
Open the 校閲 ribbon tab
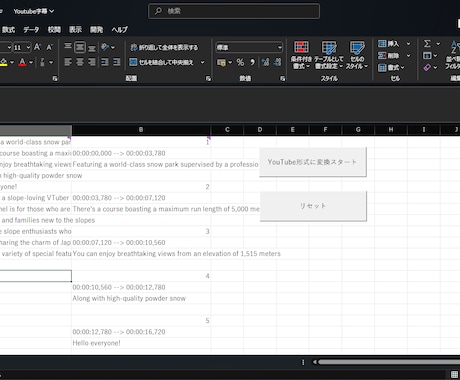(54, 30)
